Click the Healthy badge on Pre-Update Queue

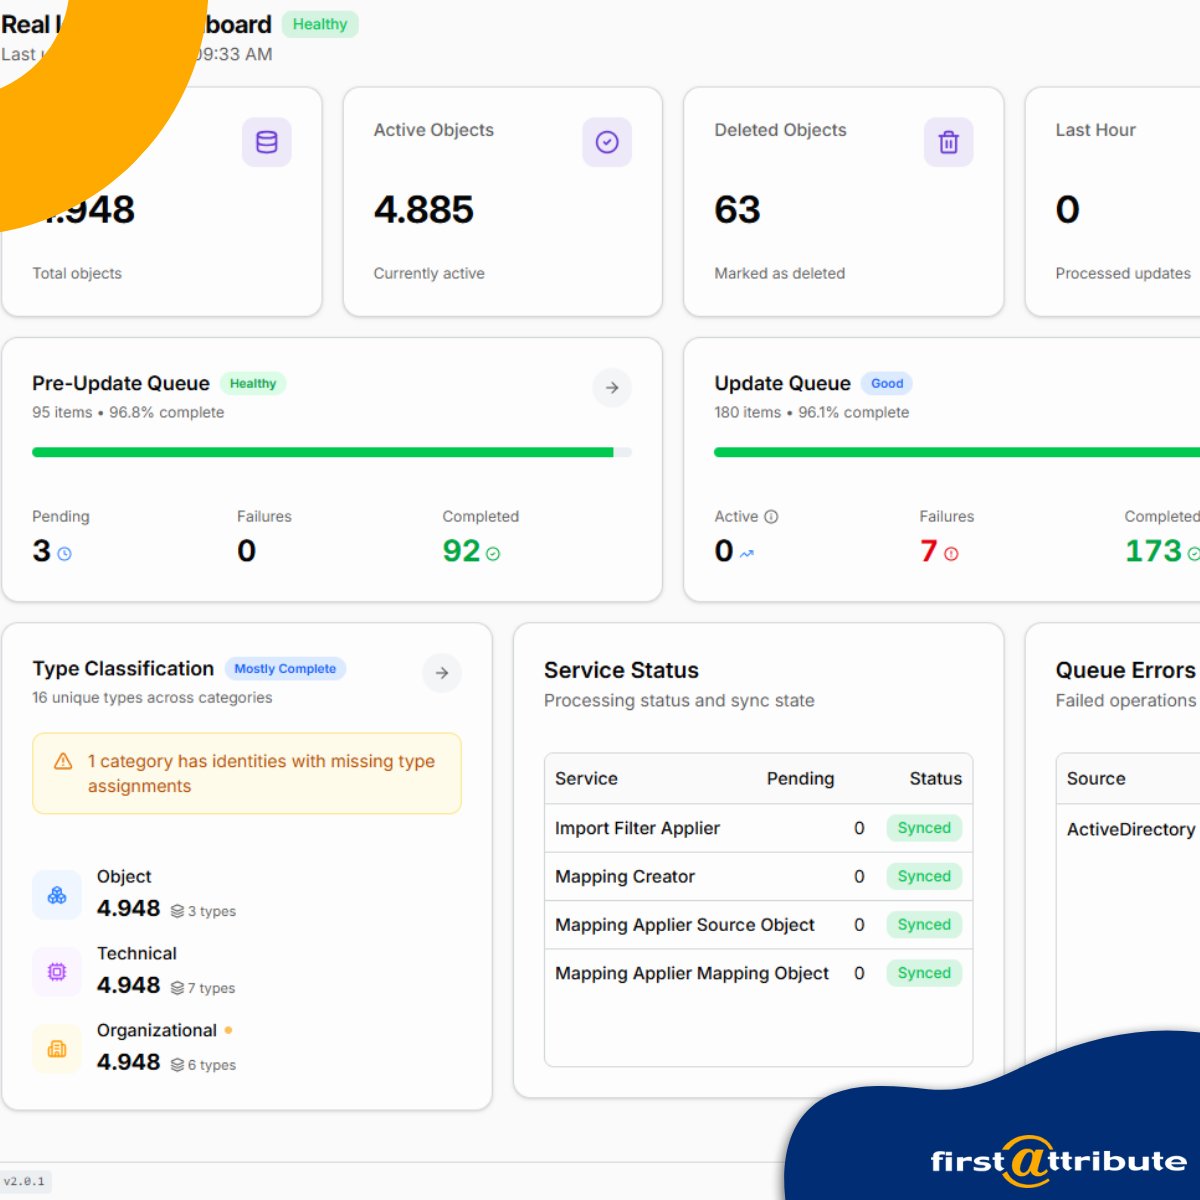coord(253,383)
